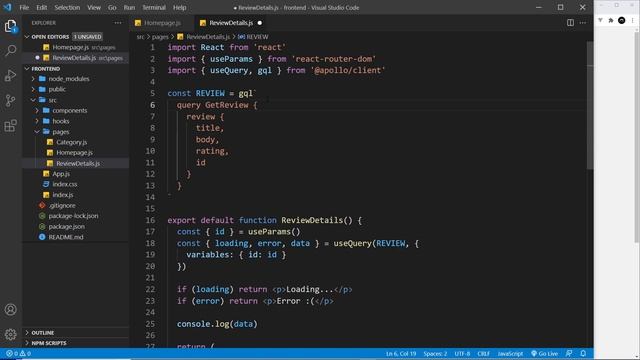Screen dimensions: 640x360
Task: Change the JavaScript language mode status
Action: pos(510,353)
